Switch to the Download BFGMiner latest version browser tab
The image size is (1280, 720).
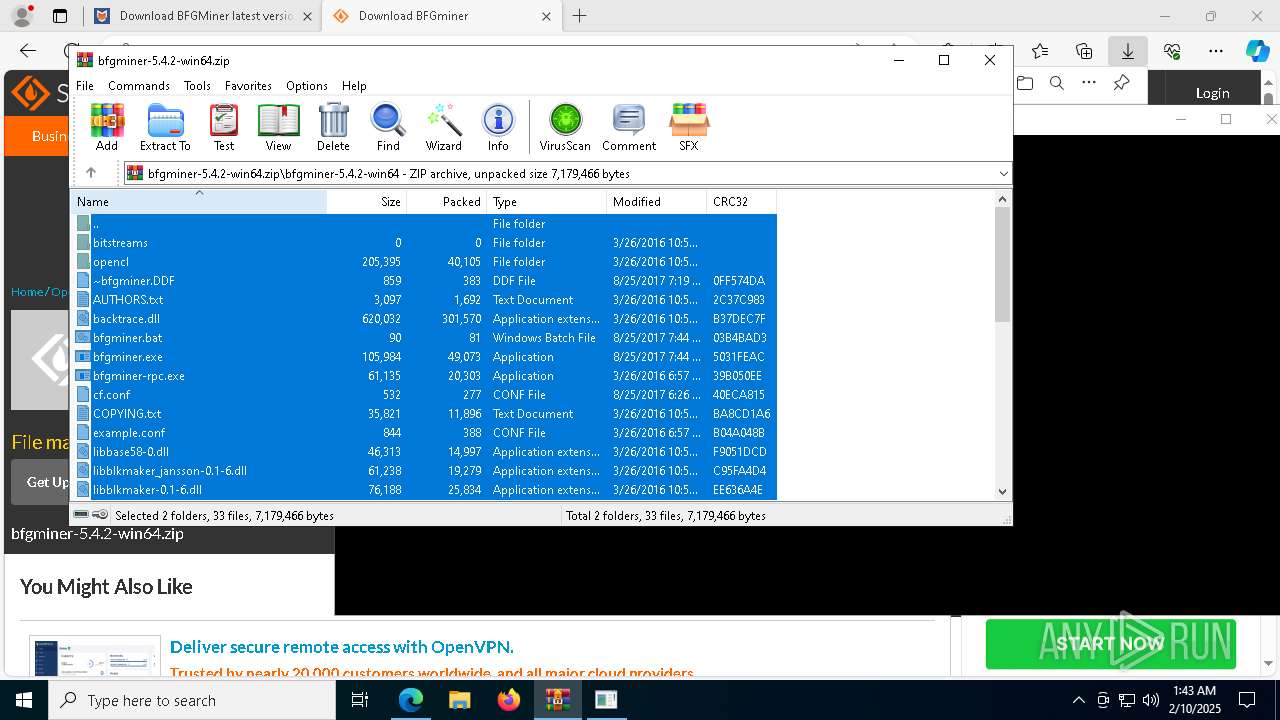coord(206,16)
